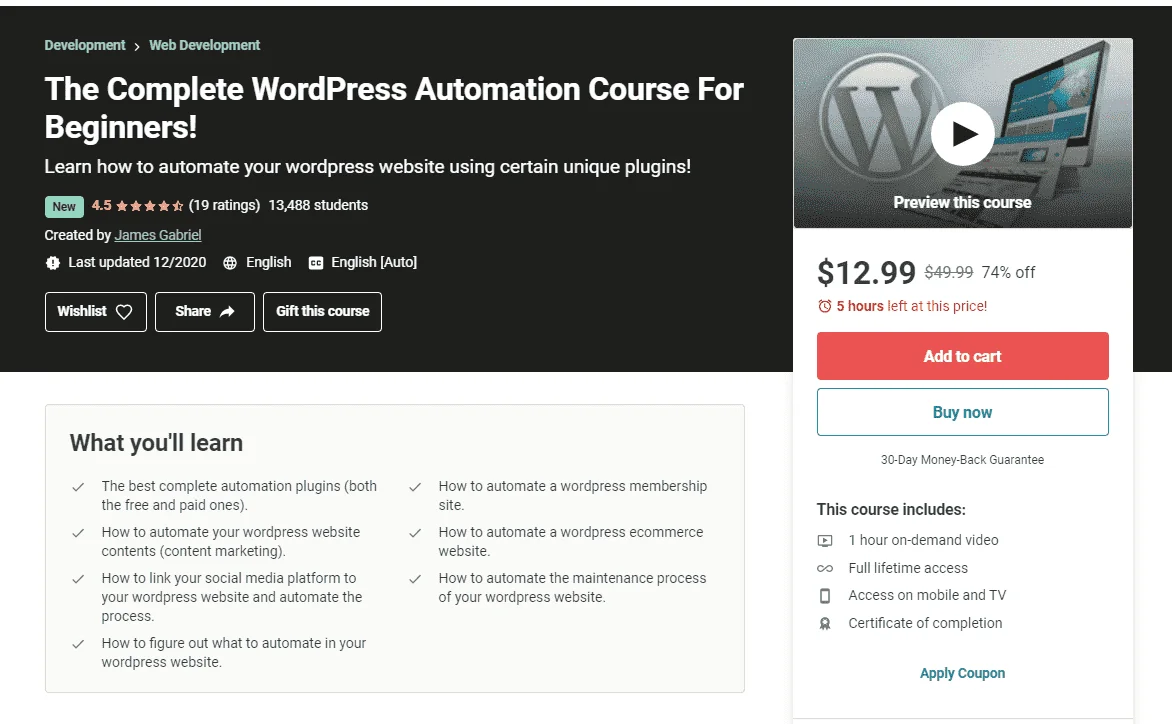
Task: Click the $12.99 price
Action: pos(866,272)
